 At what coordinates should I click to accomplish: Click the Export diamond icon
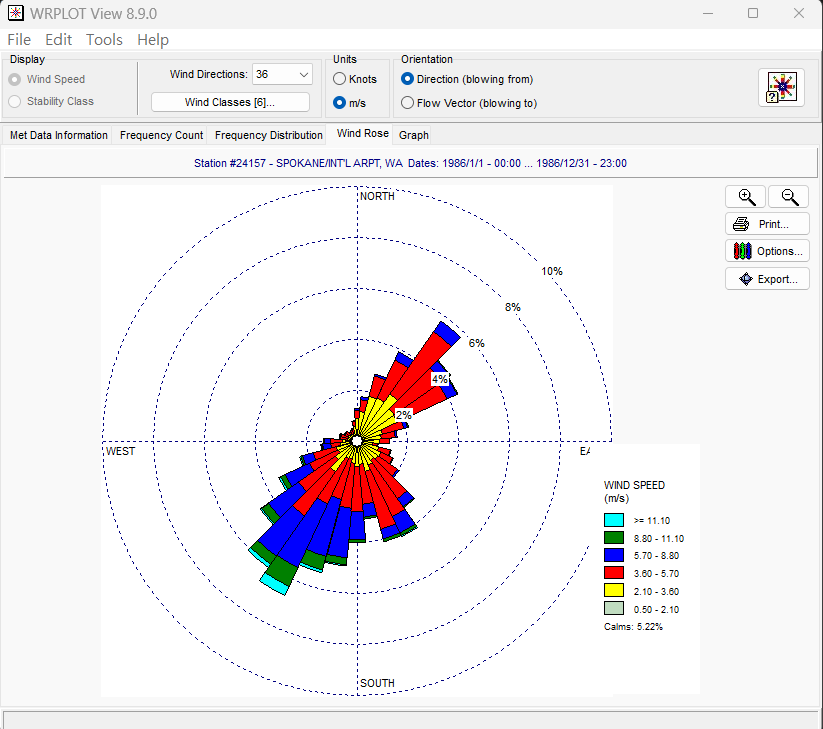[745, 279]
